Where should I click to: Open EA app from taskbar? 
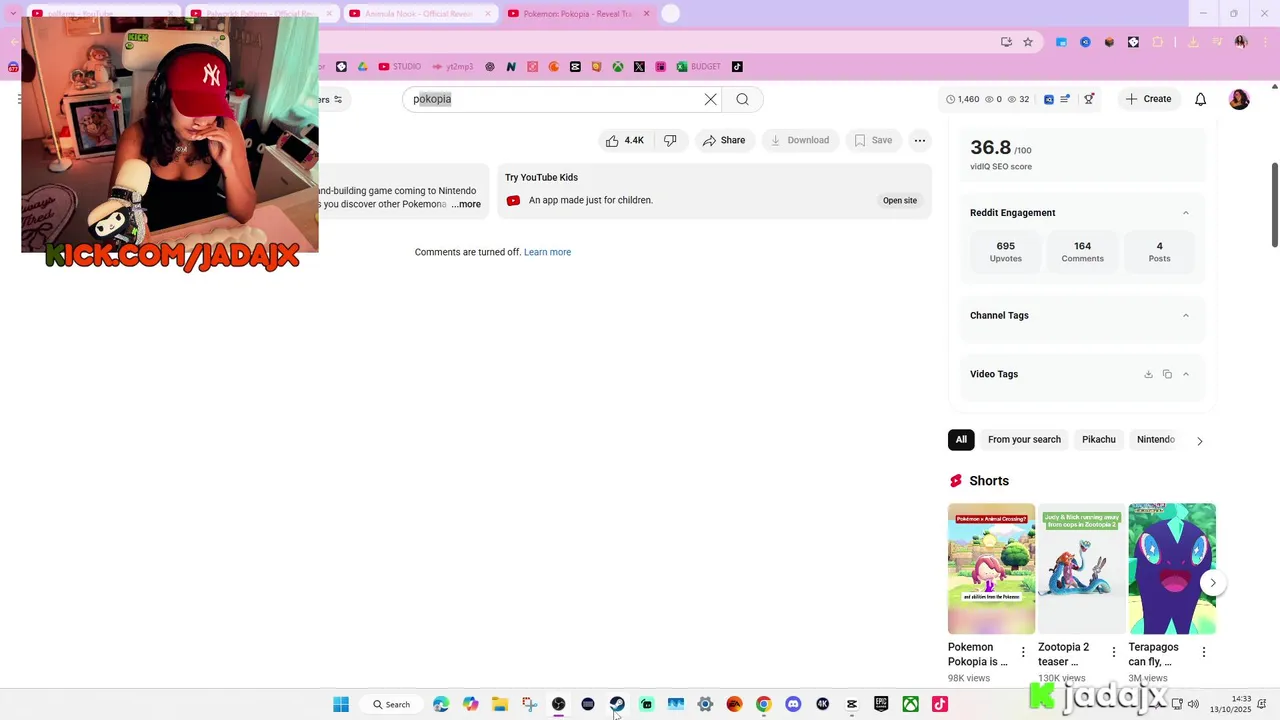click(734, 704)
